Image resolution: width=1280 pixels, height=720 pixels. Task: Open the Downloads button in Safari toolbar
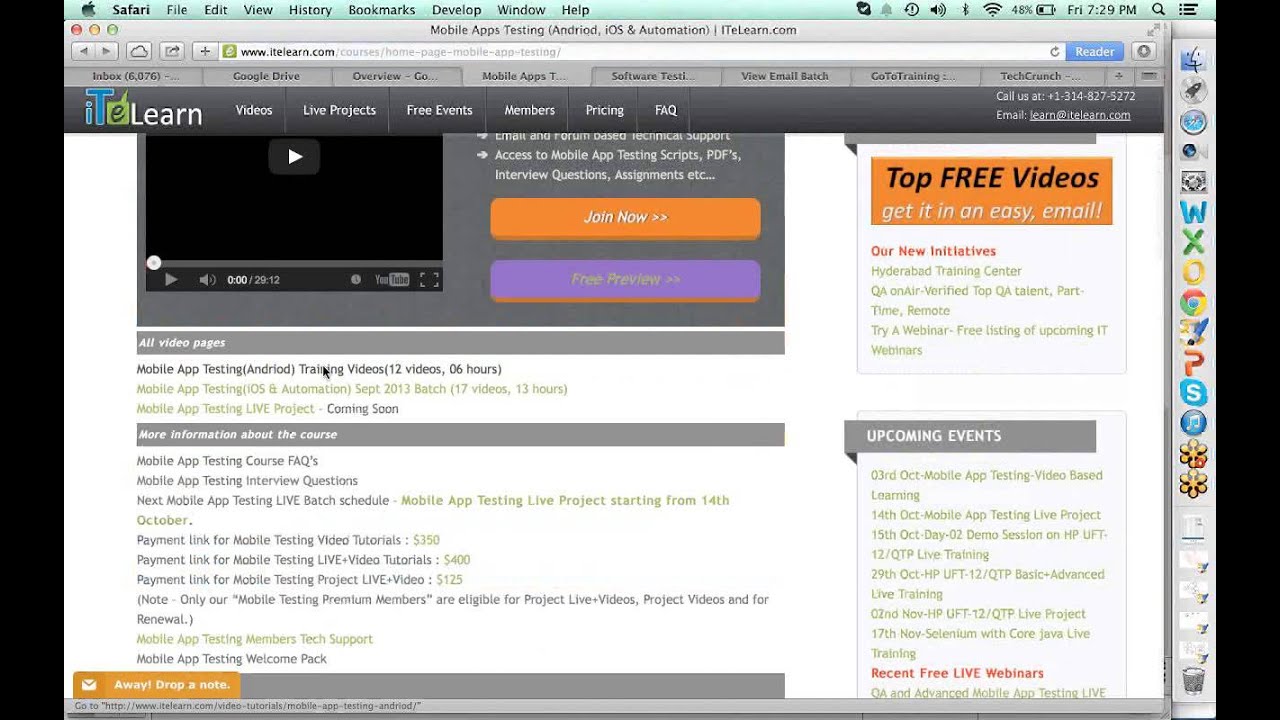1144,51
